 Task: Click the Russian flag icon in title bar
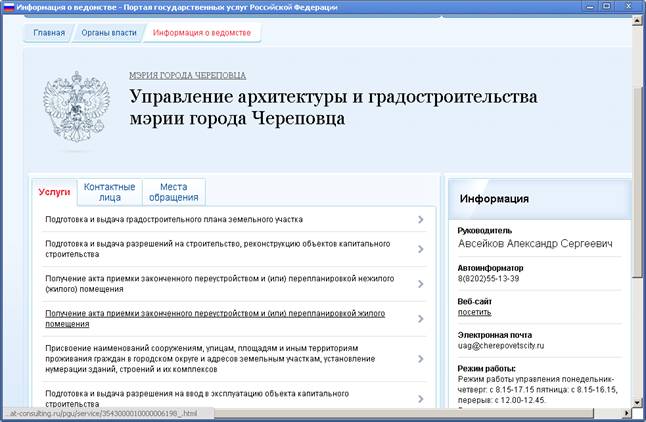pyautogui.click(x=9, y=7)
